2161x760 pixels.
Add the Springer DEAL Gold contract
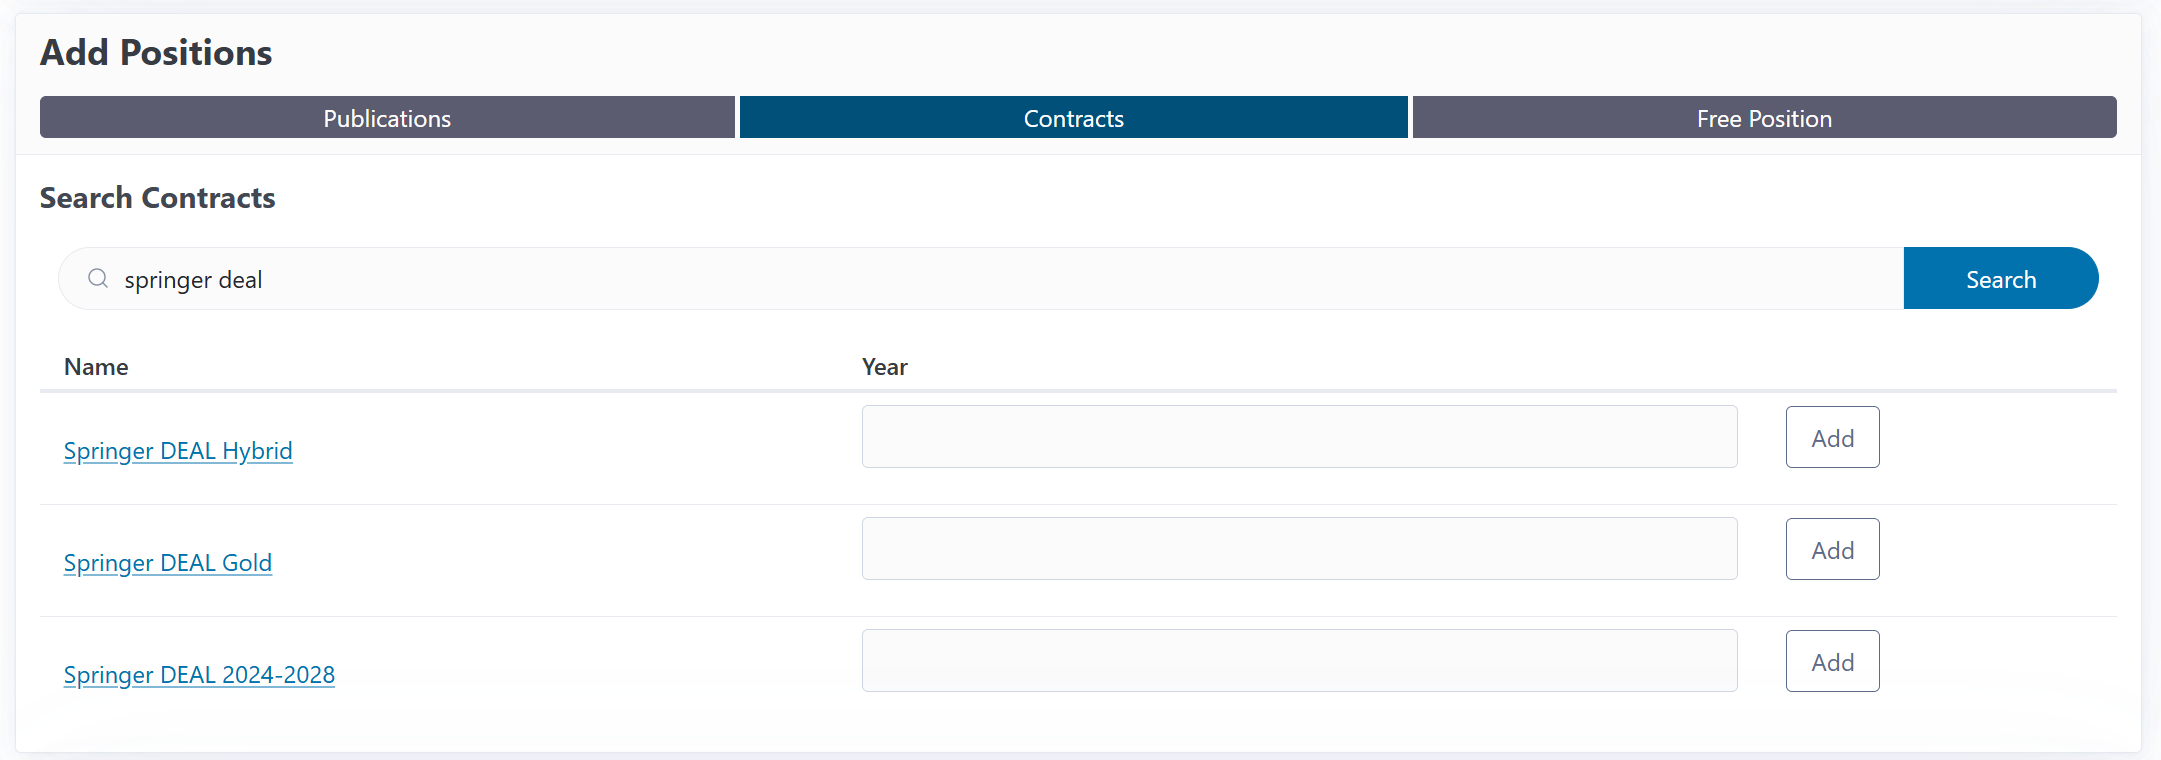pyautogui.click(x=1832, y=549)
